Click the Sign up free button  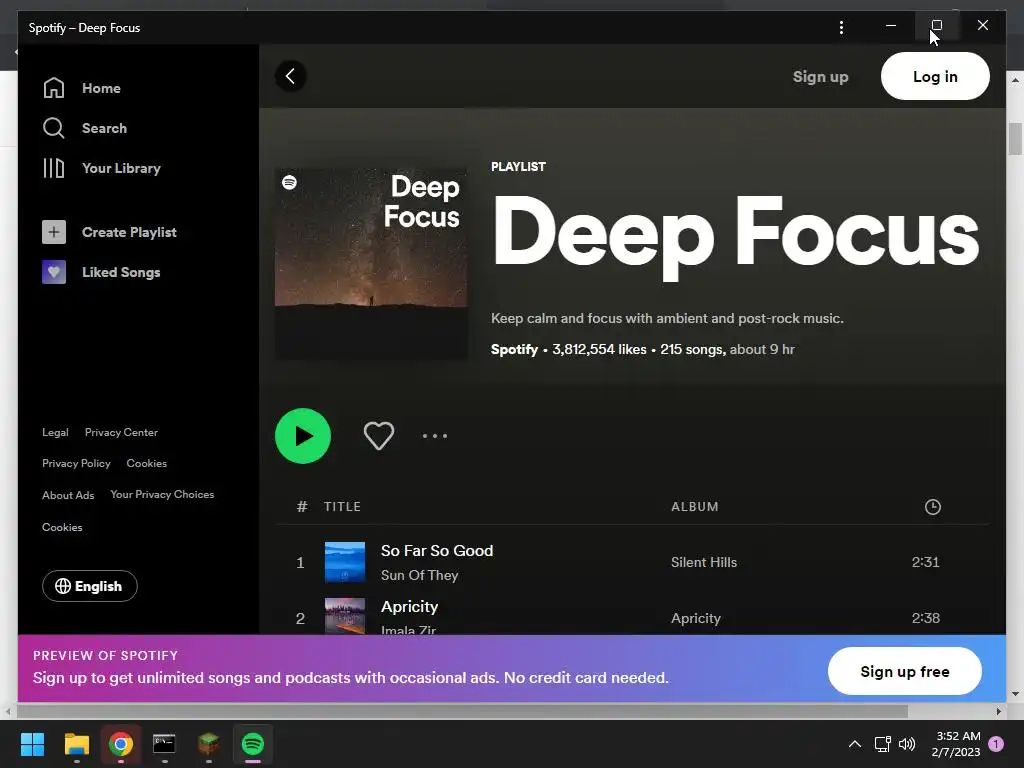904,671
